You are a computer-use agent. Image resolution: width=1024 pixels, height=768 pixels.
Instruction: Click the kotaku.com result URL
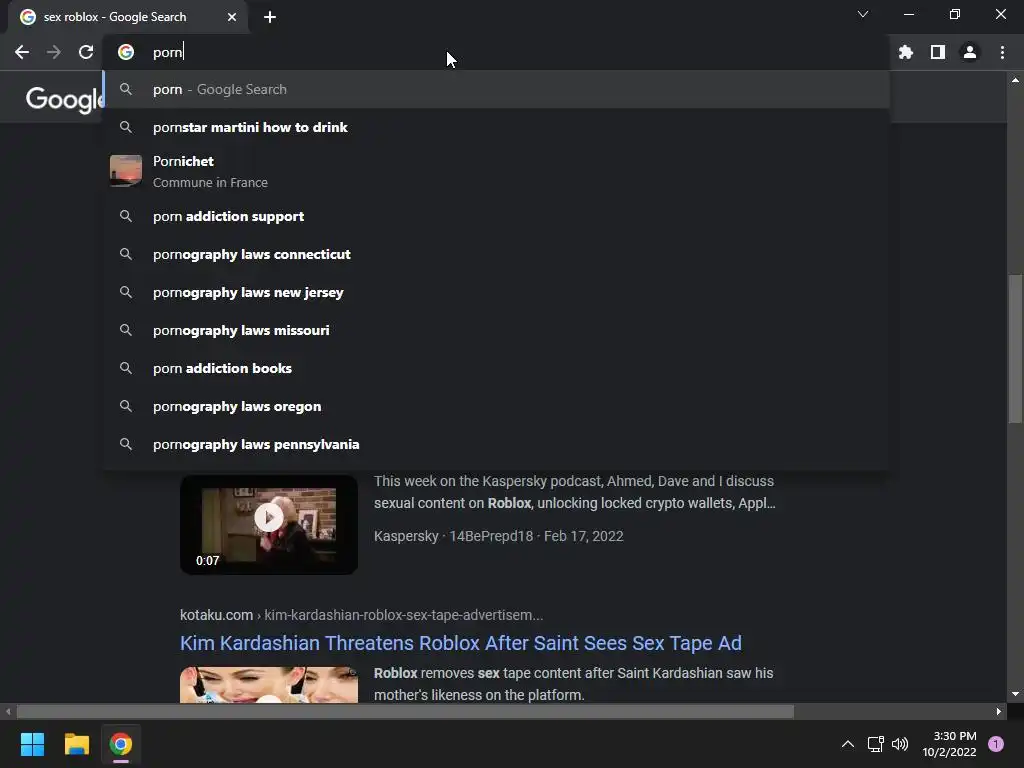(361, 615)
